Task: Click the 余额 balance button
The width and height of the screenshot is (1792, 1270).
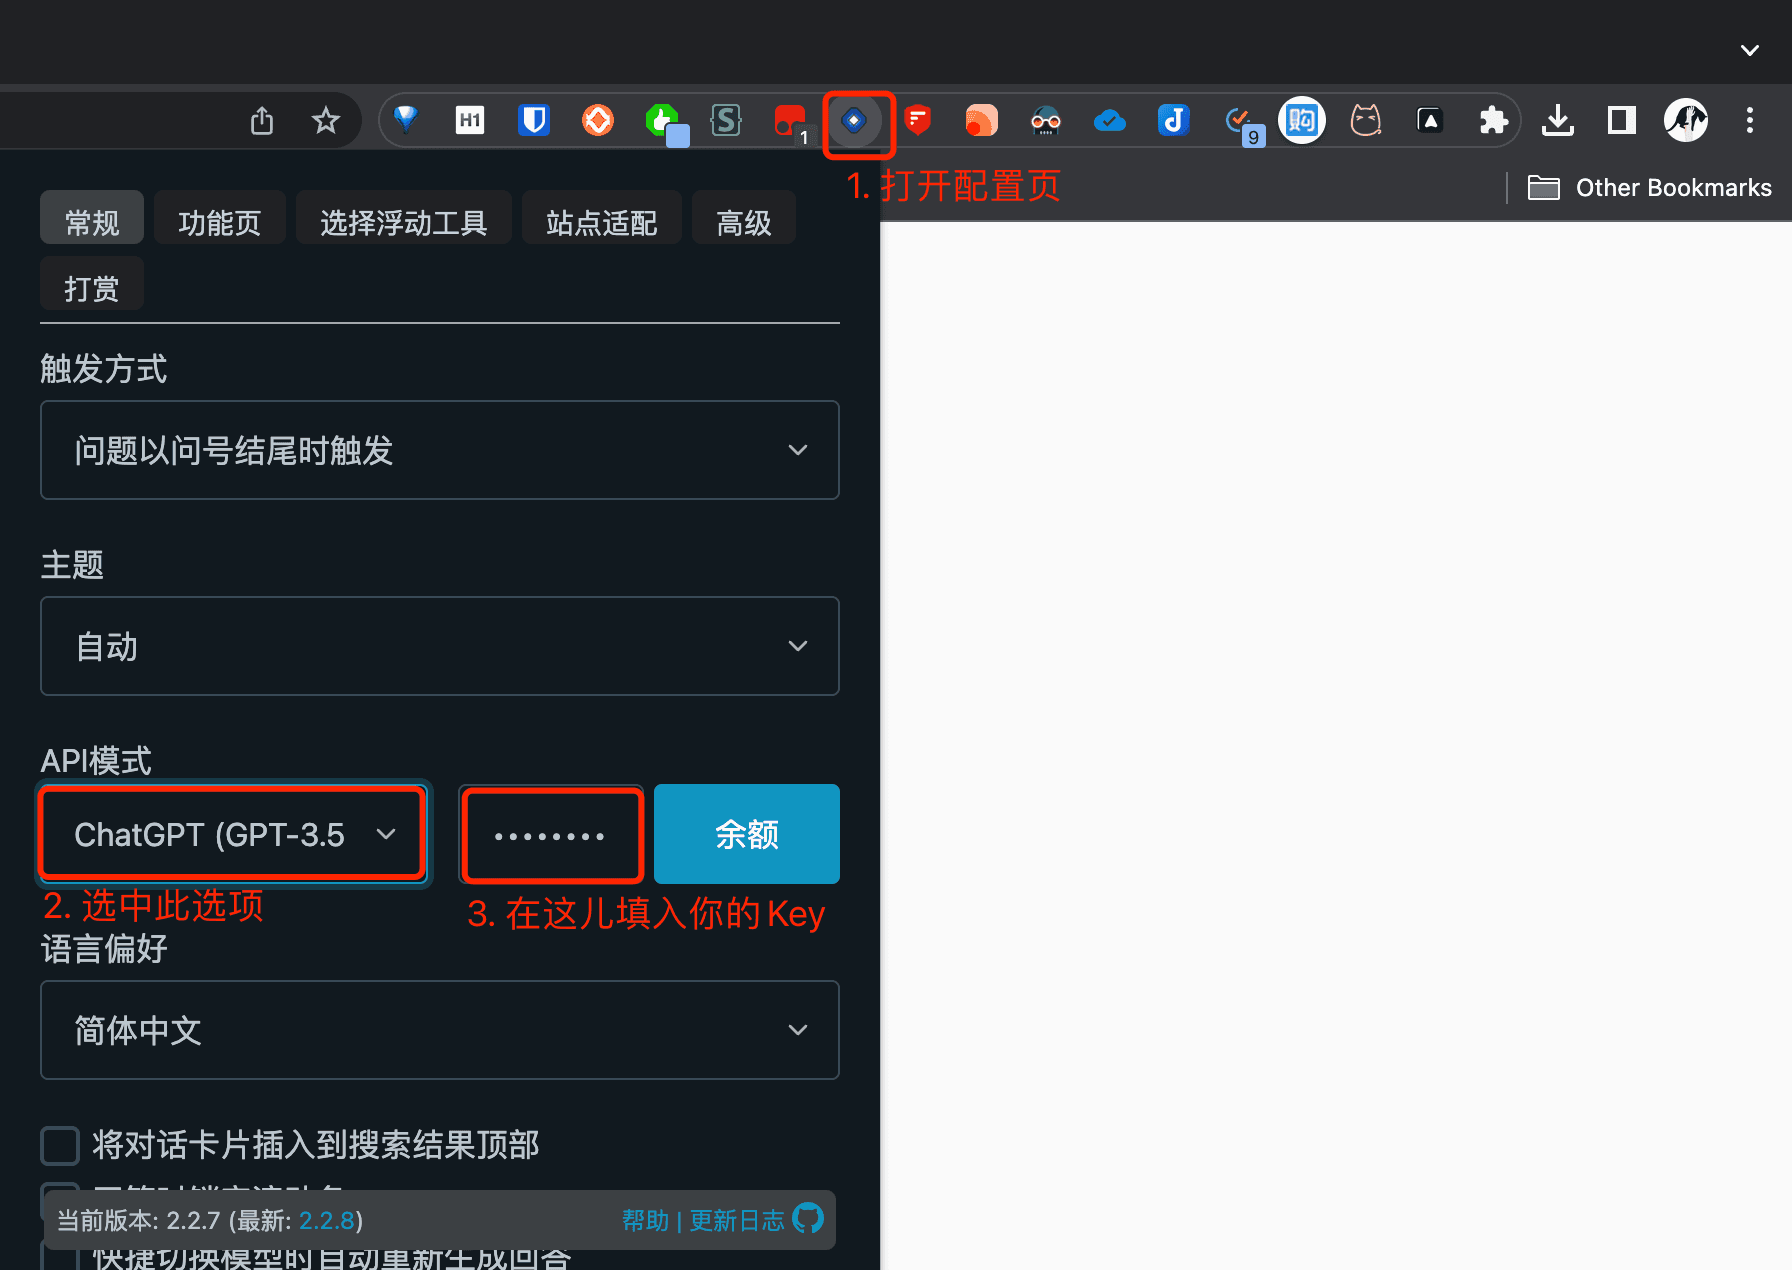Action: coord(746,834)
